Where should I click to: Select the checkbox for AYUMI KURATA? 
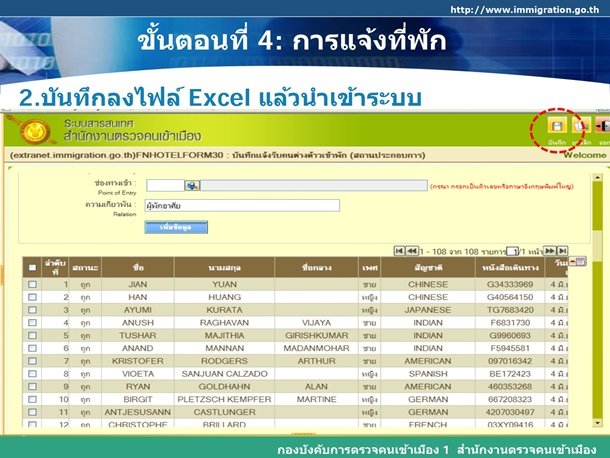32,310
